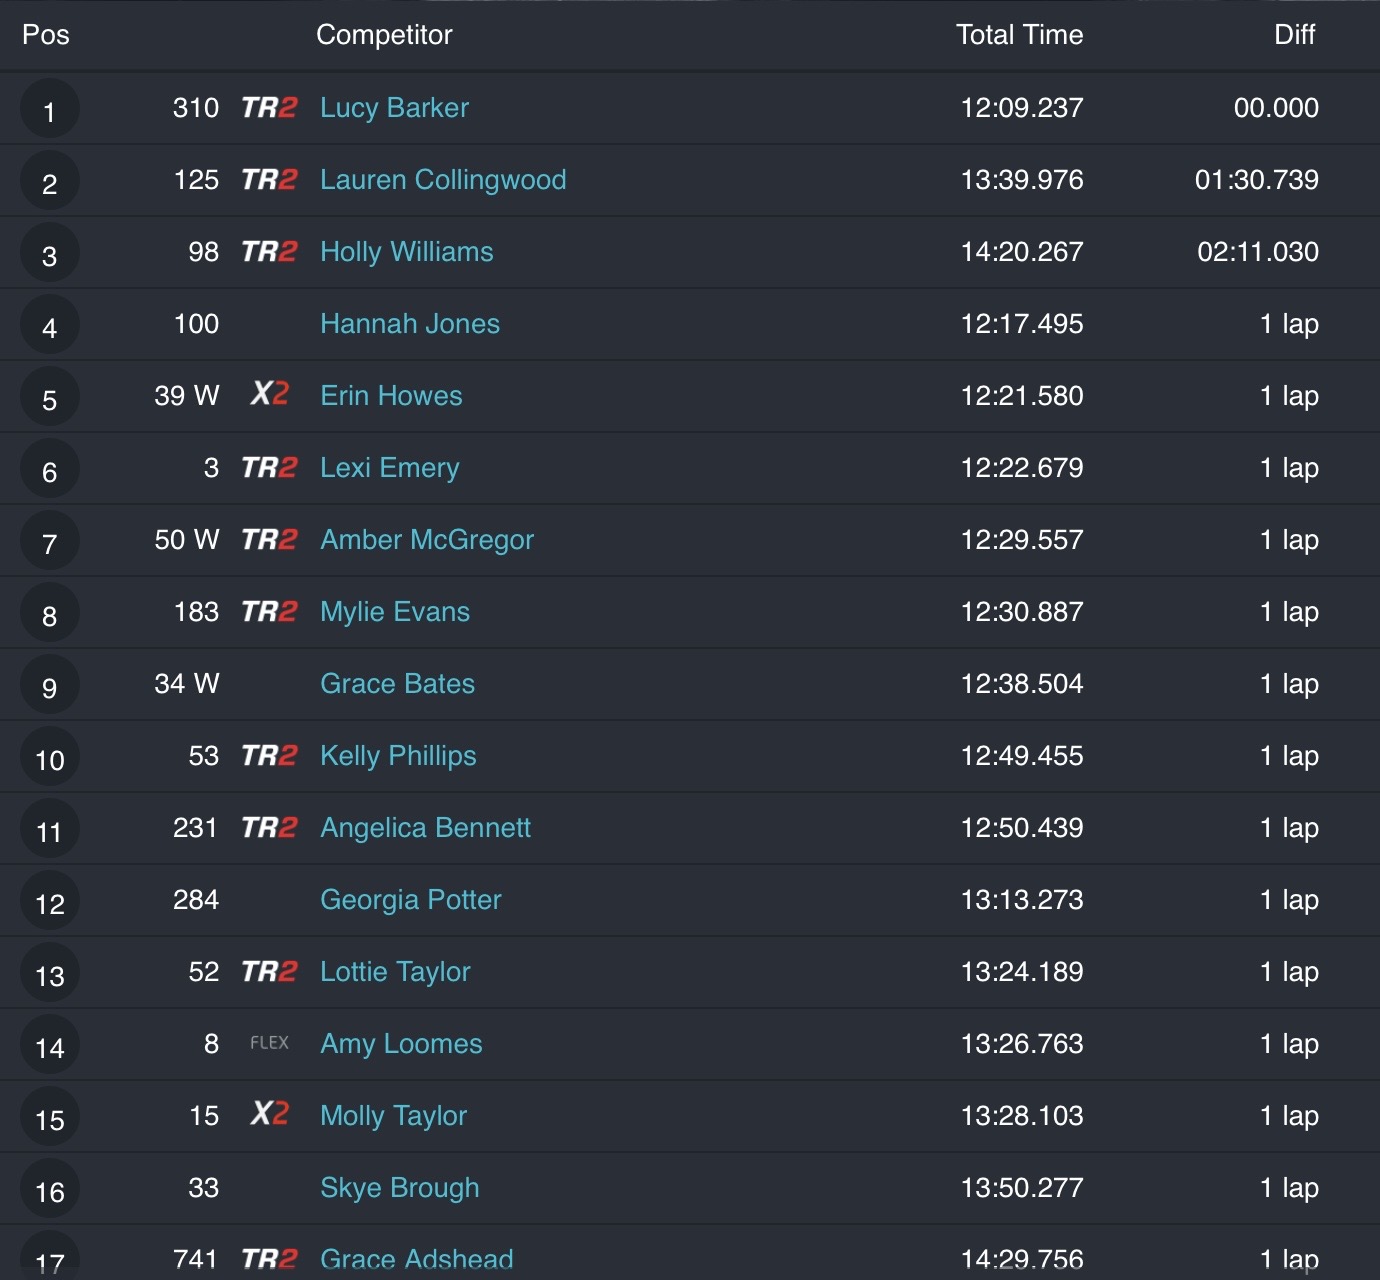
Task: Click position badge 1 circle
Action: (x=49, y=110)
